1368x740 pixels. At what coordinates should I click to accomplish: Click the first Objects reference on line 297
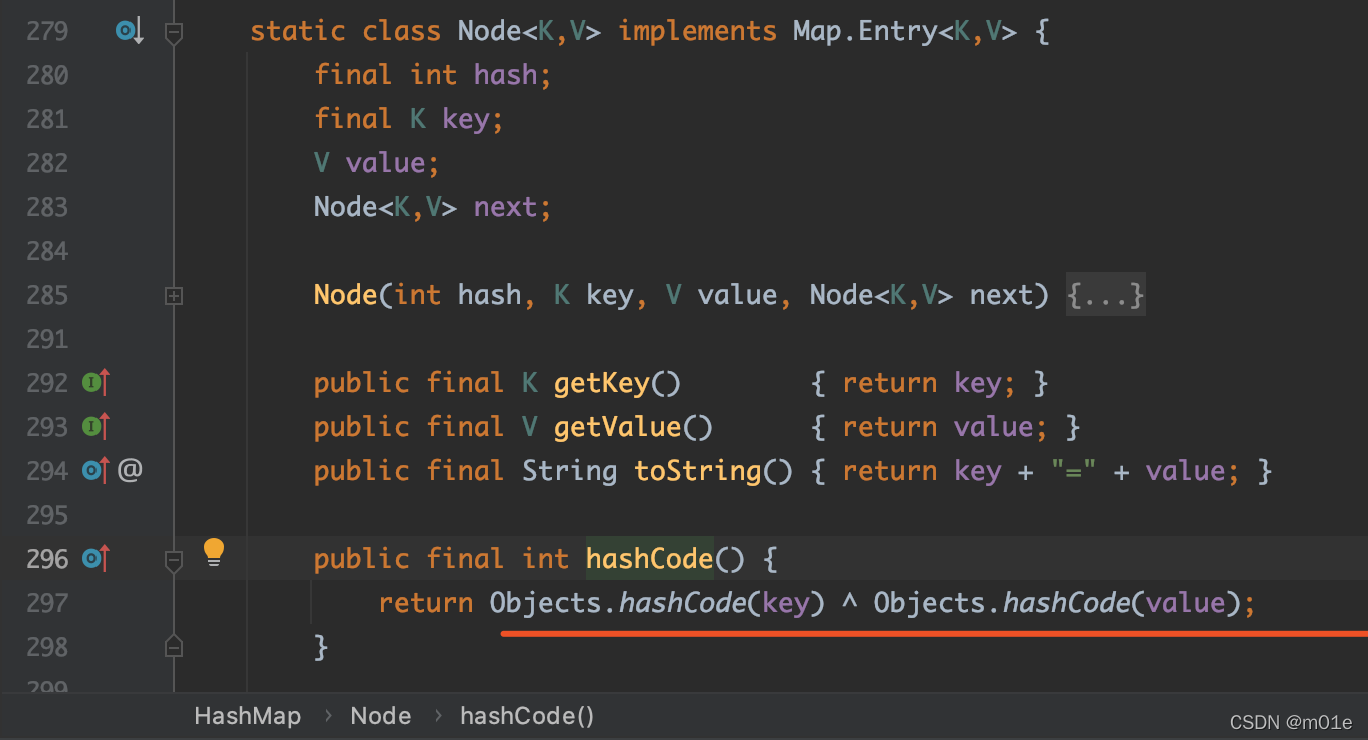(546, 603)
